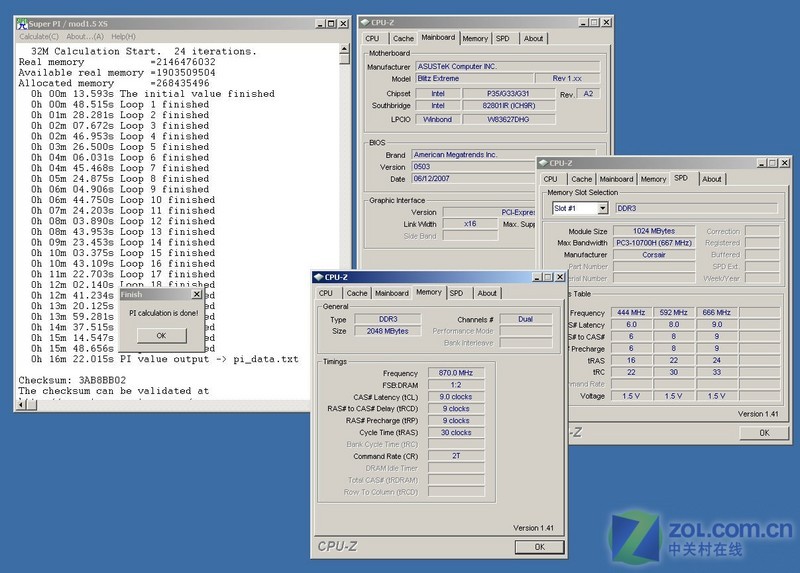This screenshot has height=573, width=800.
Task: Open Cache tab in front CPU-Z window
Action: coord(357,293)
